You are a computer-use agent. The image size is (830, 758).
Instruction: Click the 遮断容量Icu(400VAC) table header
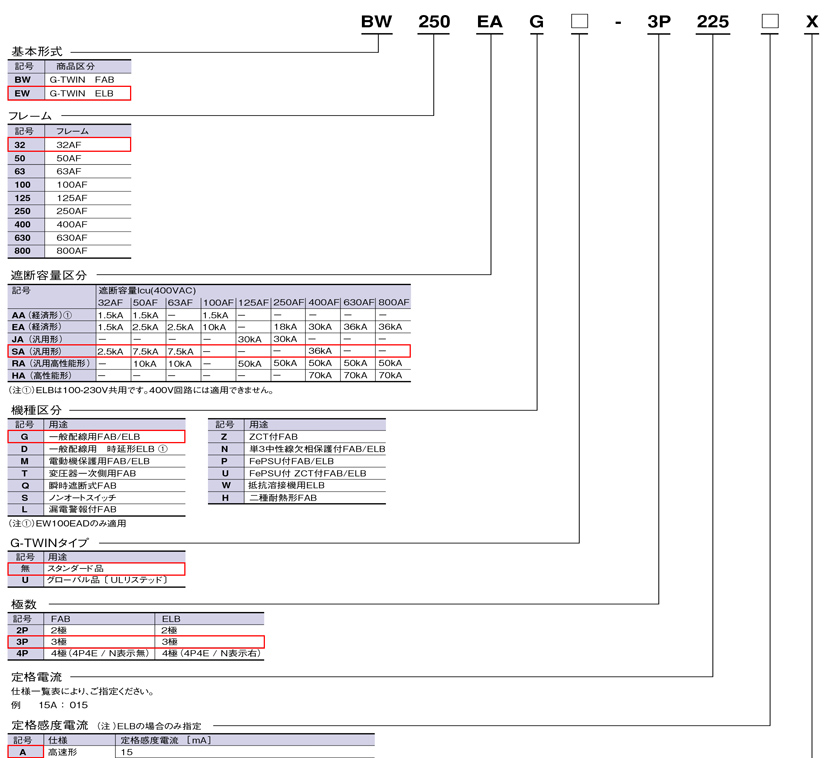click(x=147, y=290)
